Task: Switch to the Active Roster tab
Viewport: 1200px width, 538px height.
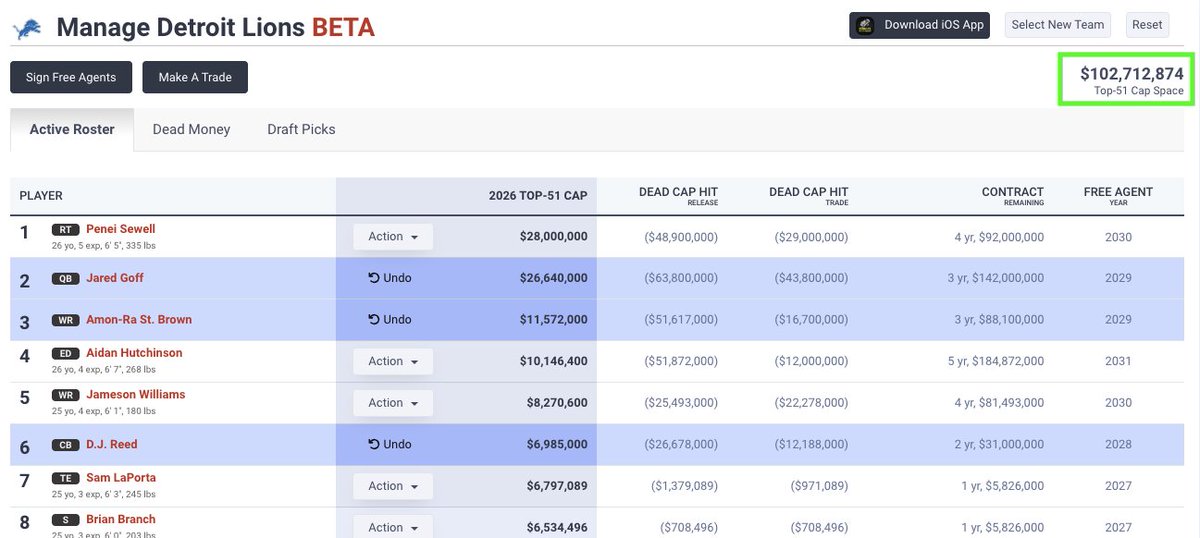Action: [72, 130]
